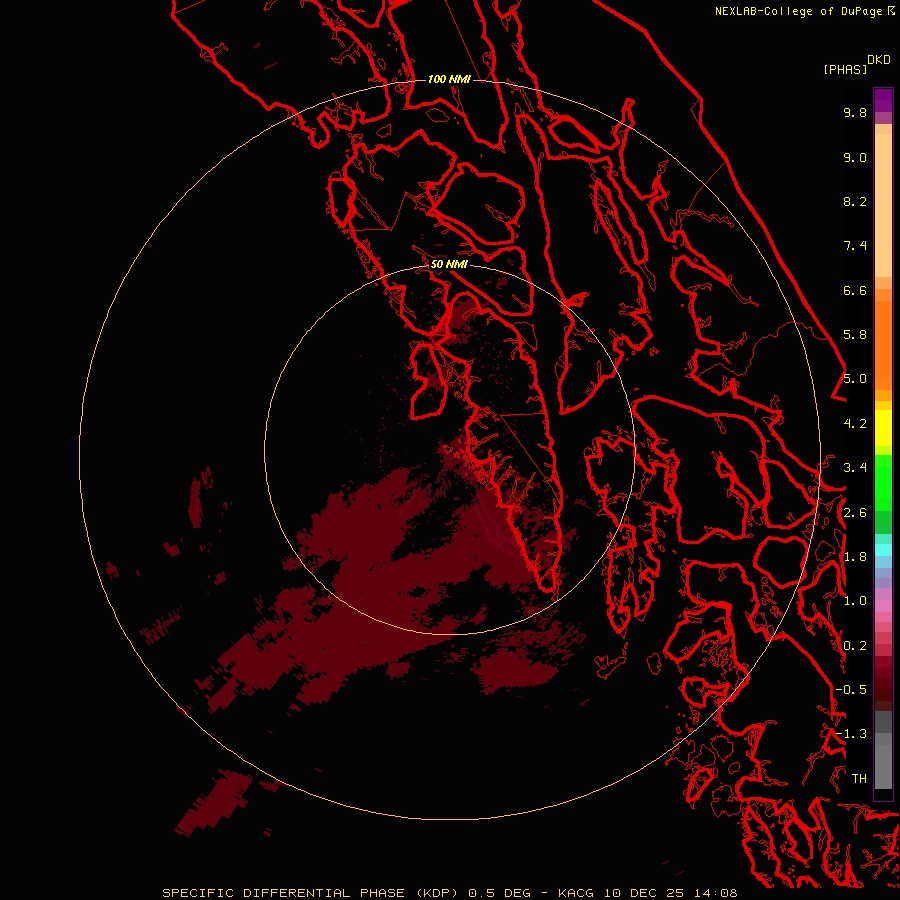Screen dimensions: 900x900
Task: Click the [PHAS] unit label
Action: pyautogui.click(x=845, y=69)
